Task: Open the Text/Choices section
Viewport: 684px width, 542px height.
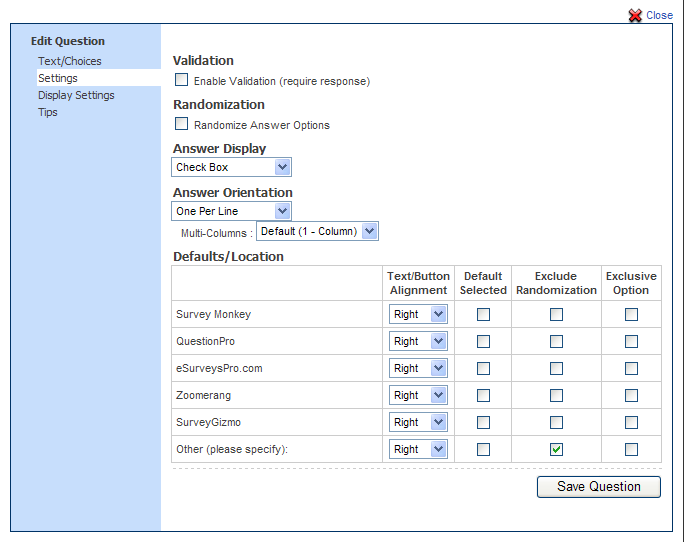Action: (x=69, y=61)
